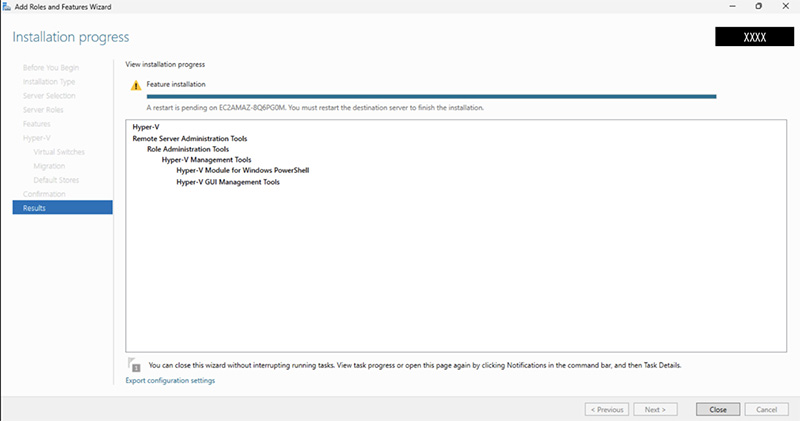
Task: Select Remote Server Administration Tools item
Action: coord(190,138)
